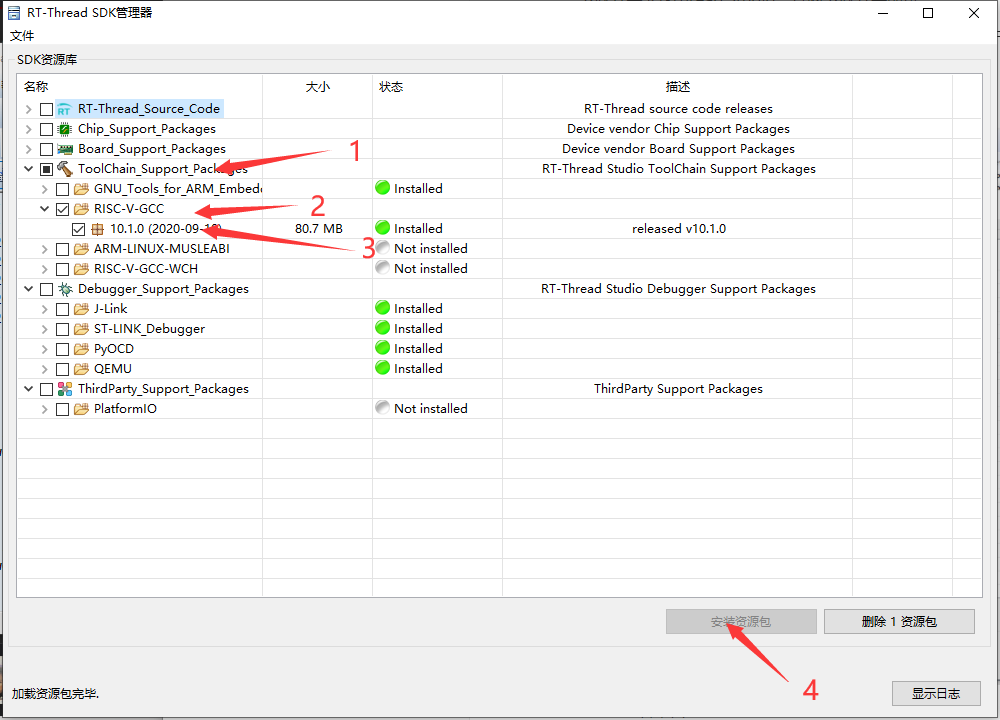Expand the Chip_Support_Packages tree node
Screen dimensions: 1000x720
pyautogui.click(x=29, y=129)
